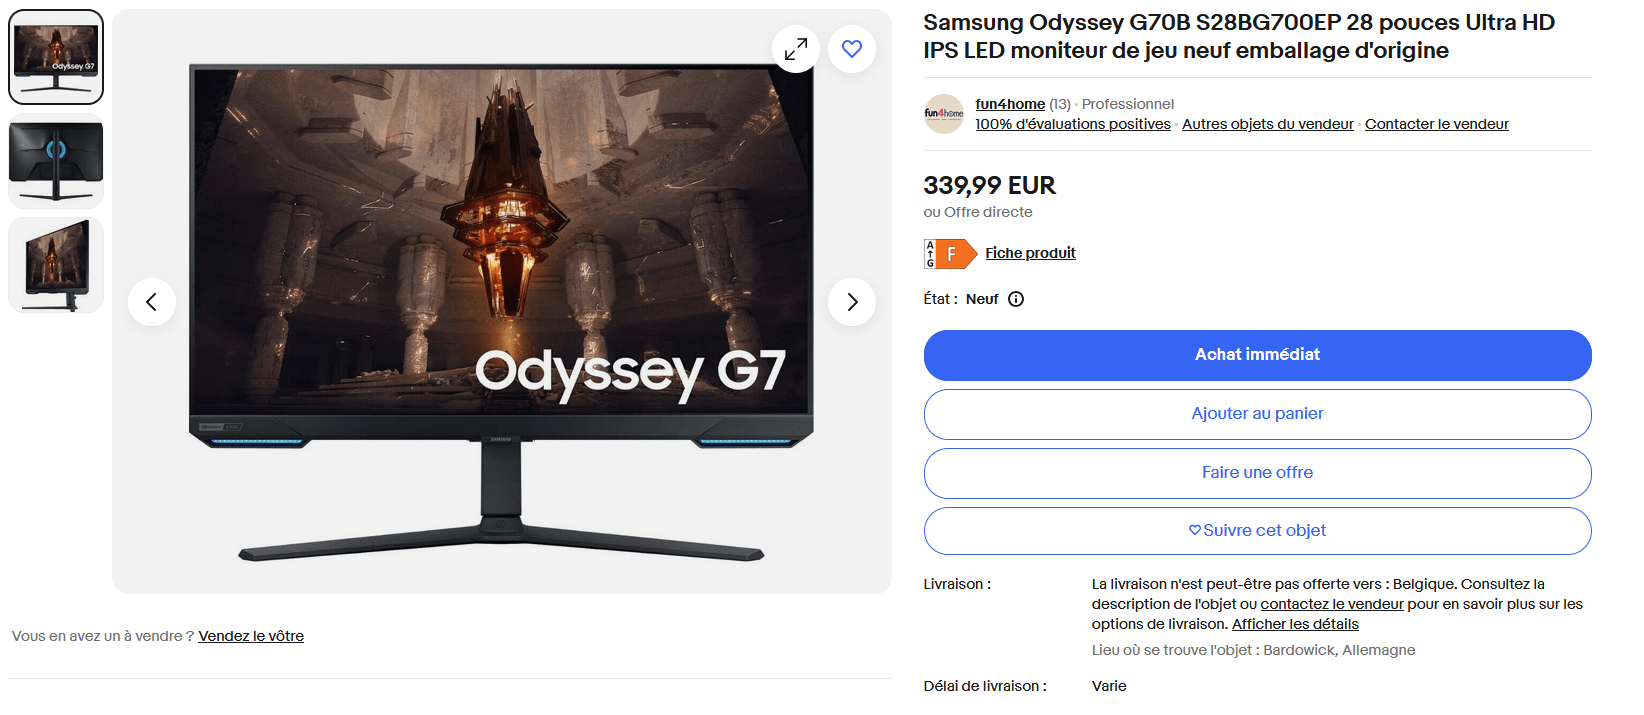1644x715 pixels.
Task: Expand shipping info with Afficher les détails
Action: click(1295, 624)
